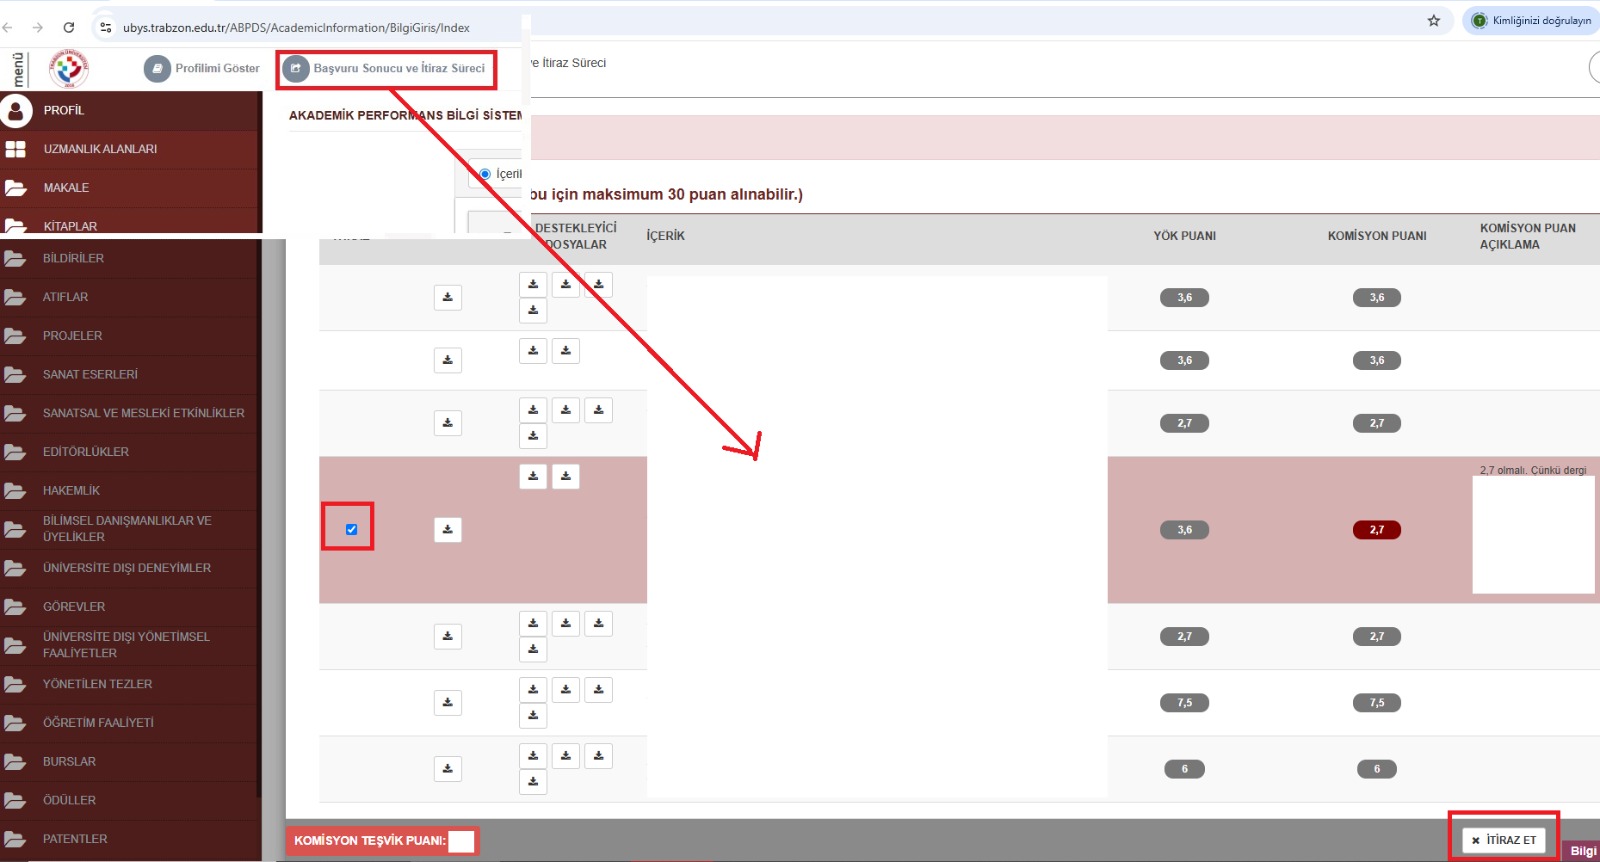Screen dimensions: 1600x862
Task: Open PATENTLER sidebar item
Action: tap(130, 839)
